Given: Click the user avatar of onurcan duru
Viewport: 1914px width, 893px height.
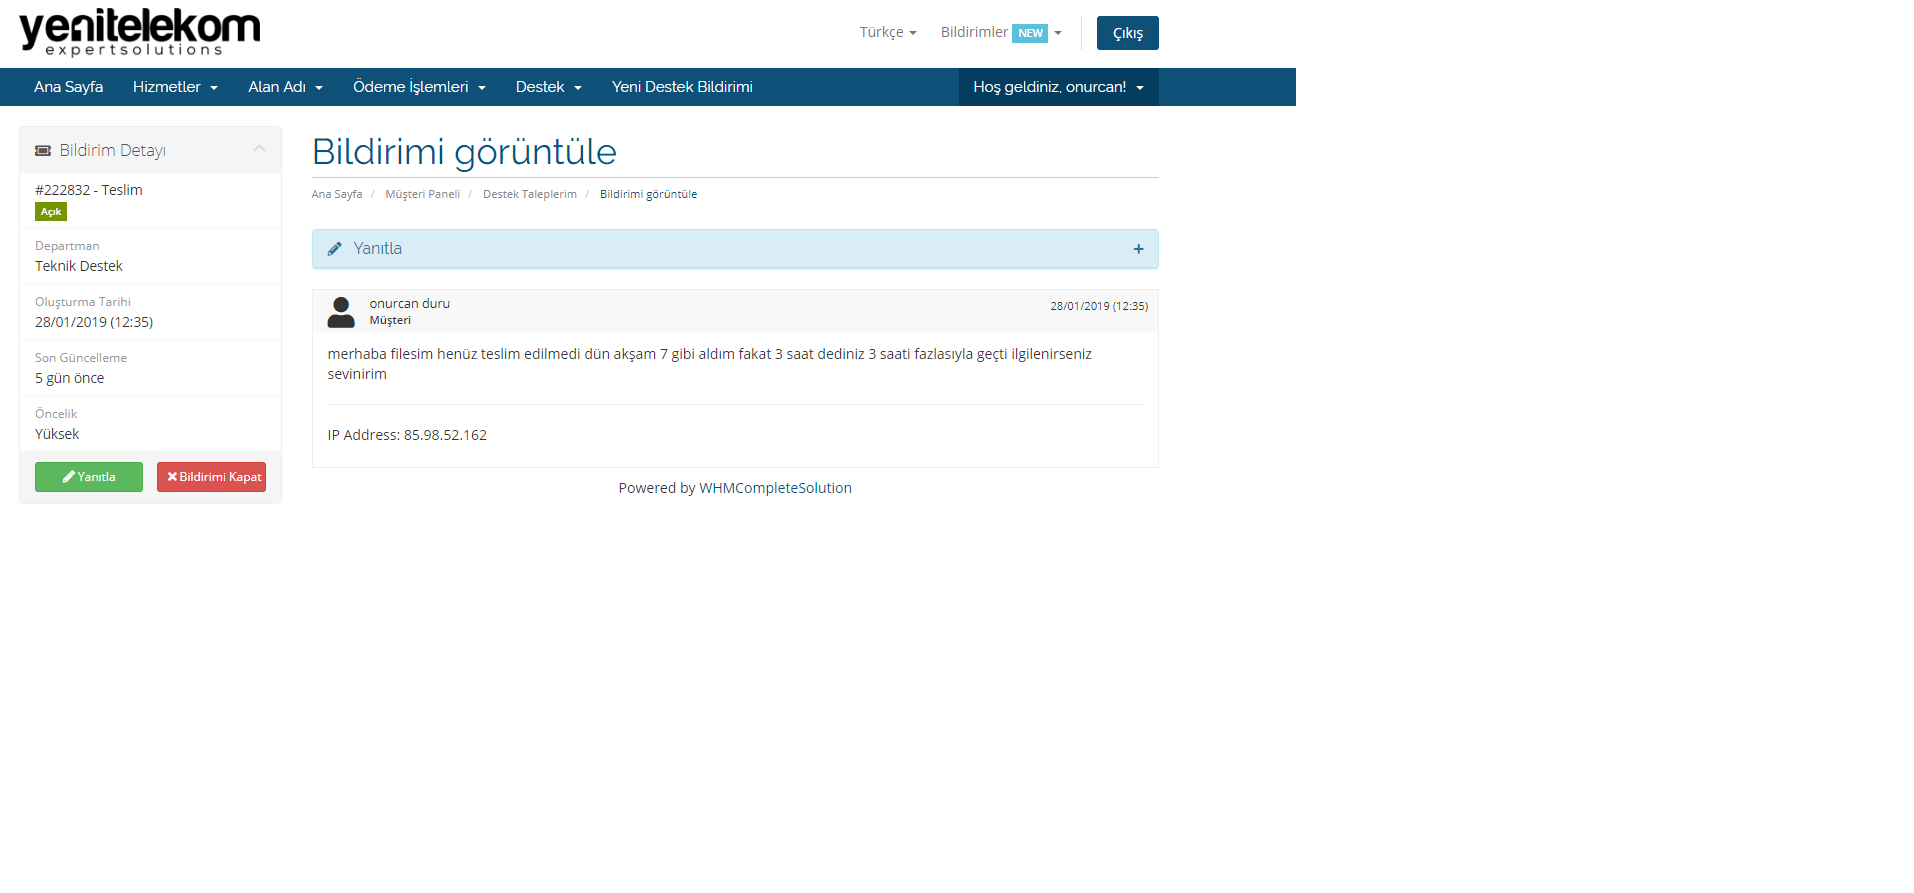Looking at the screenshot, I should tap(341, 312).
